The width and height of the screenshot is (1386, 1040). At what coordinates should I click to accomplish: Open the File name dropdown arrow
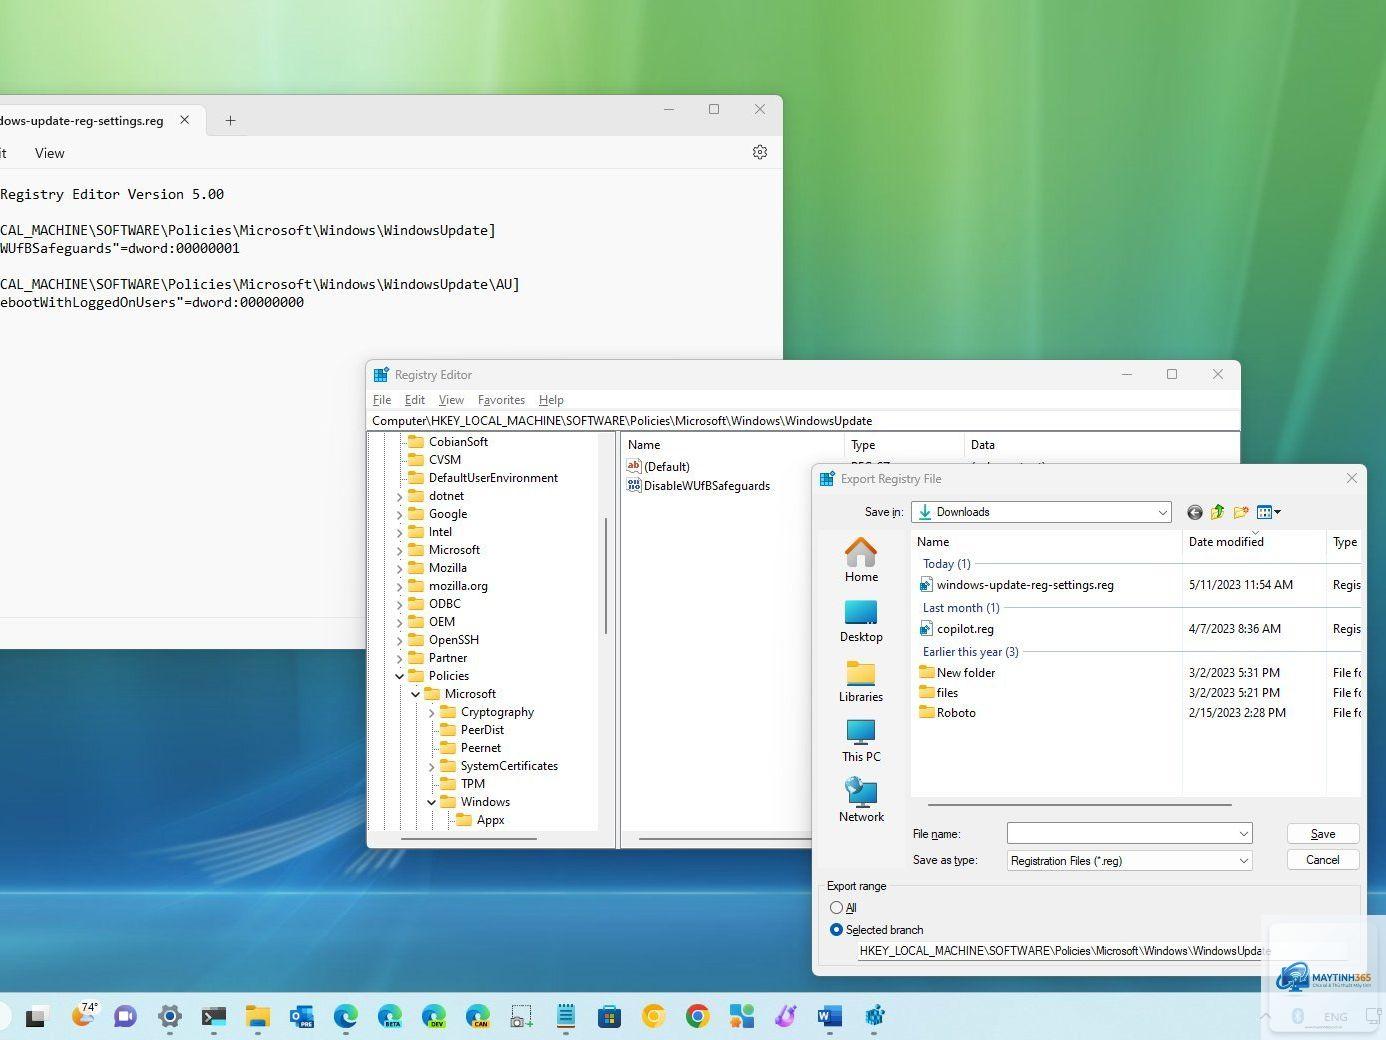(1243, 834)
